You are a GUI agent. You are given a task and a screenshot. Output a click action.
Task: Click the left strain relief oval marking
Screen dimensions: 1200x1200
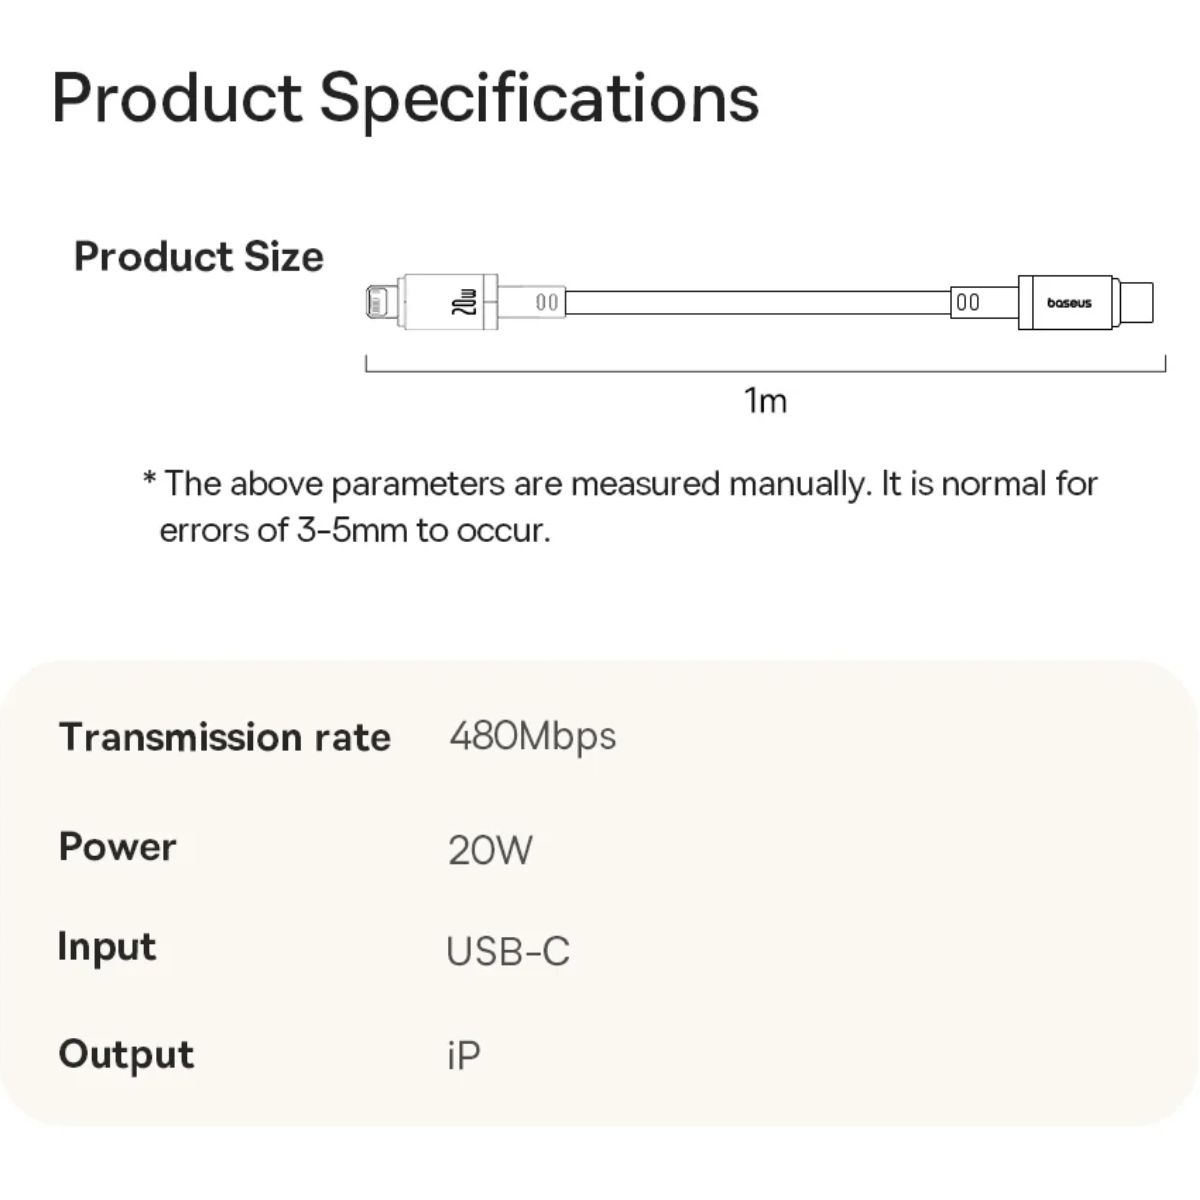click(546, 301)
